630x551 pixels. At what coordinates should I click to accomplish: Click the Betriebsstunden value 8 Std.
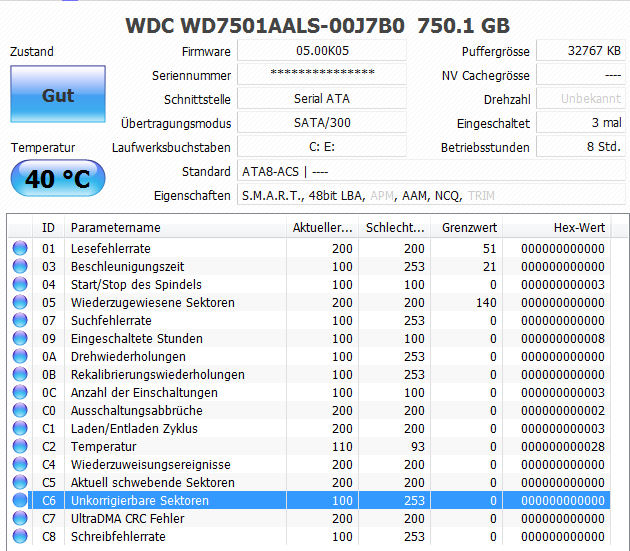pyautogui.click(x=581, y=147)
